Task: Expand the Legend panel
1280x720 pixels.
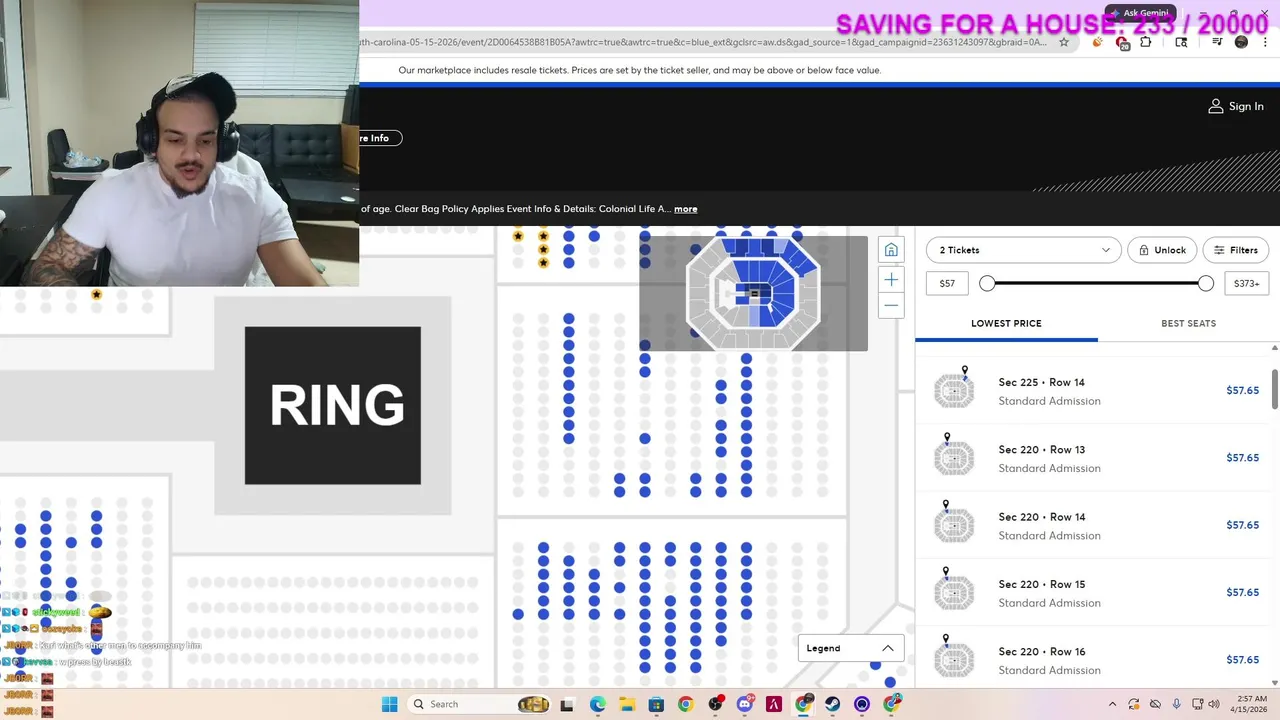Action: (849, 648)
